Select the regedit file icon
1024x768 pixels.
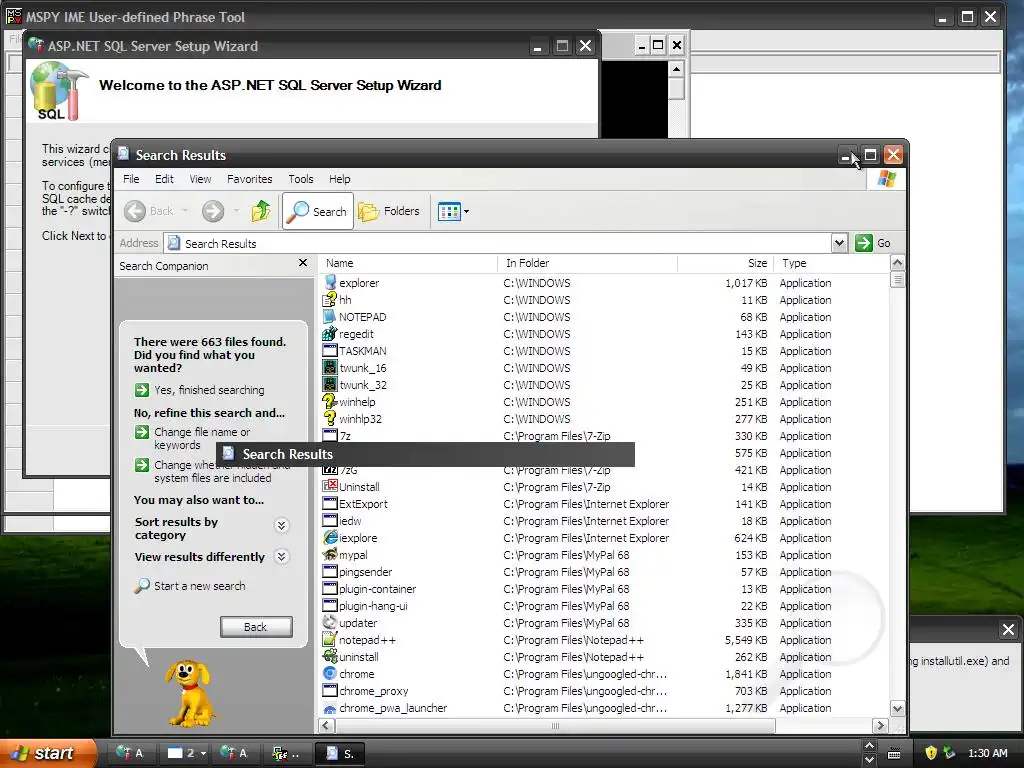(330, 334)
